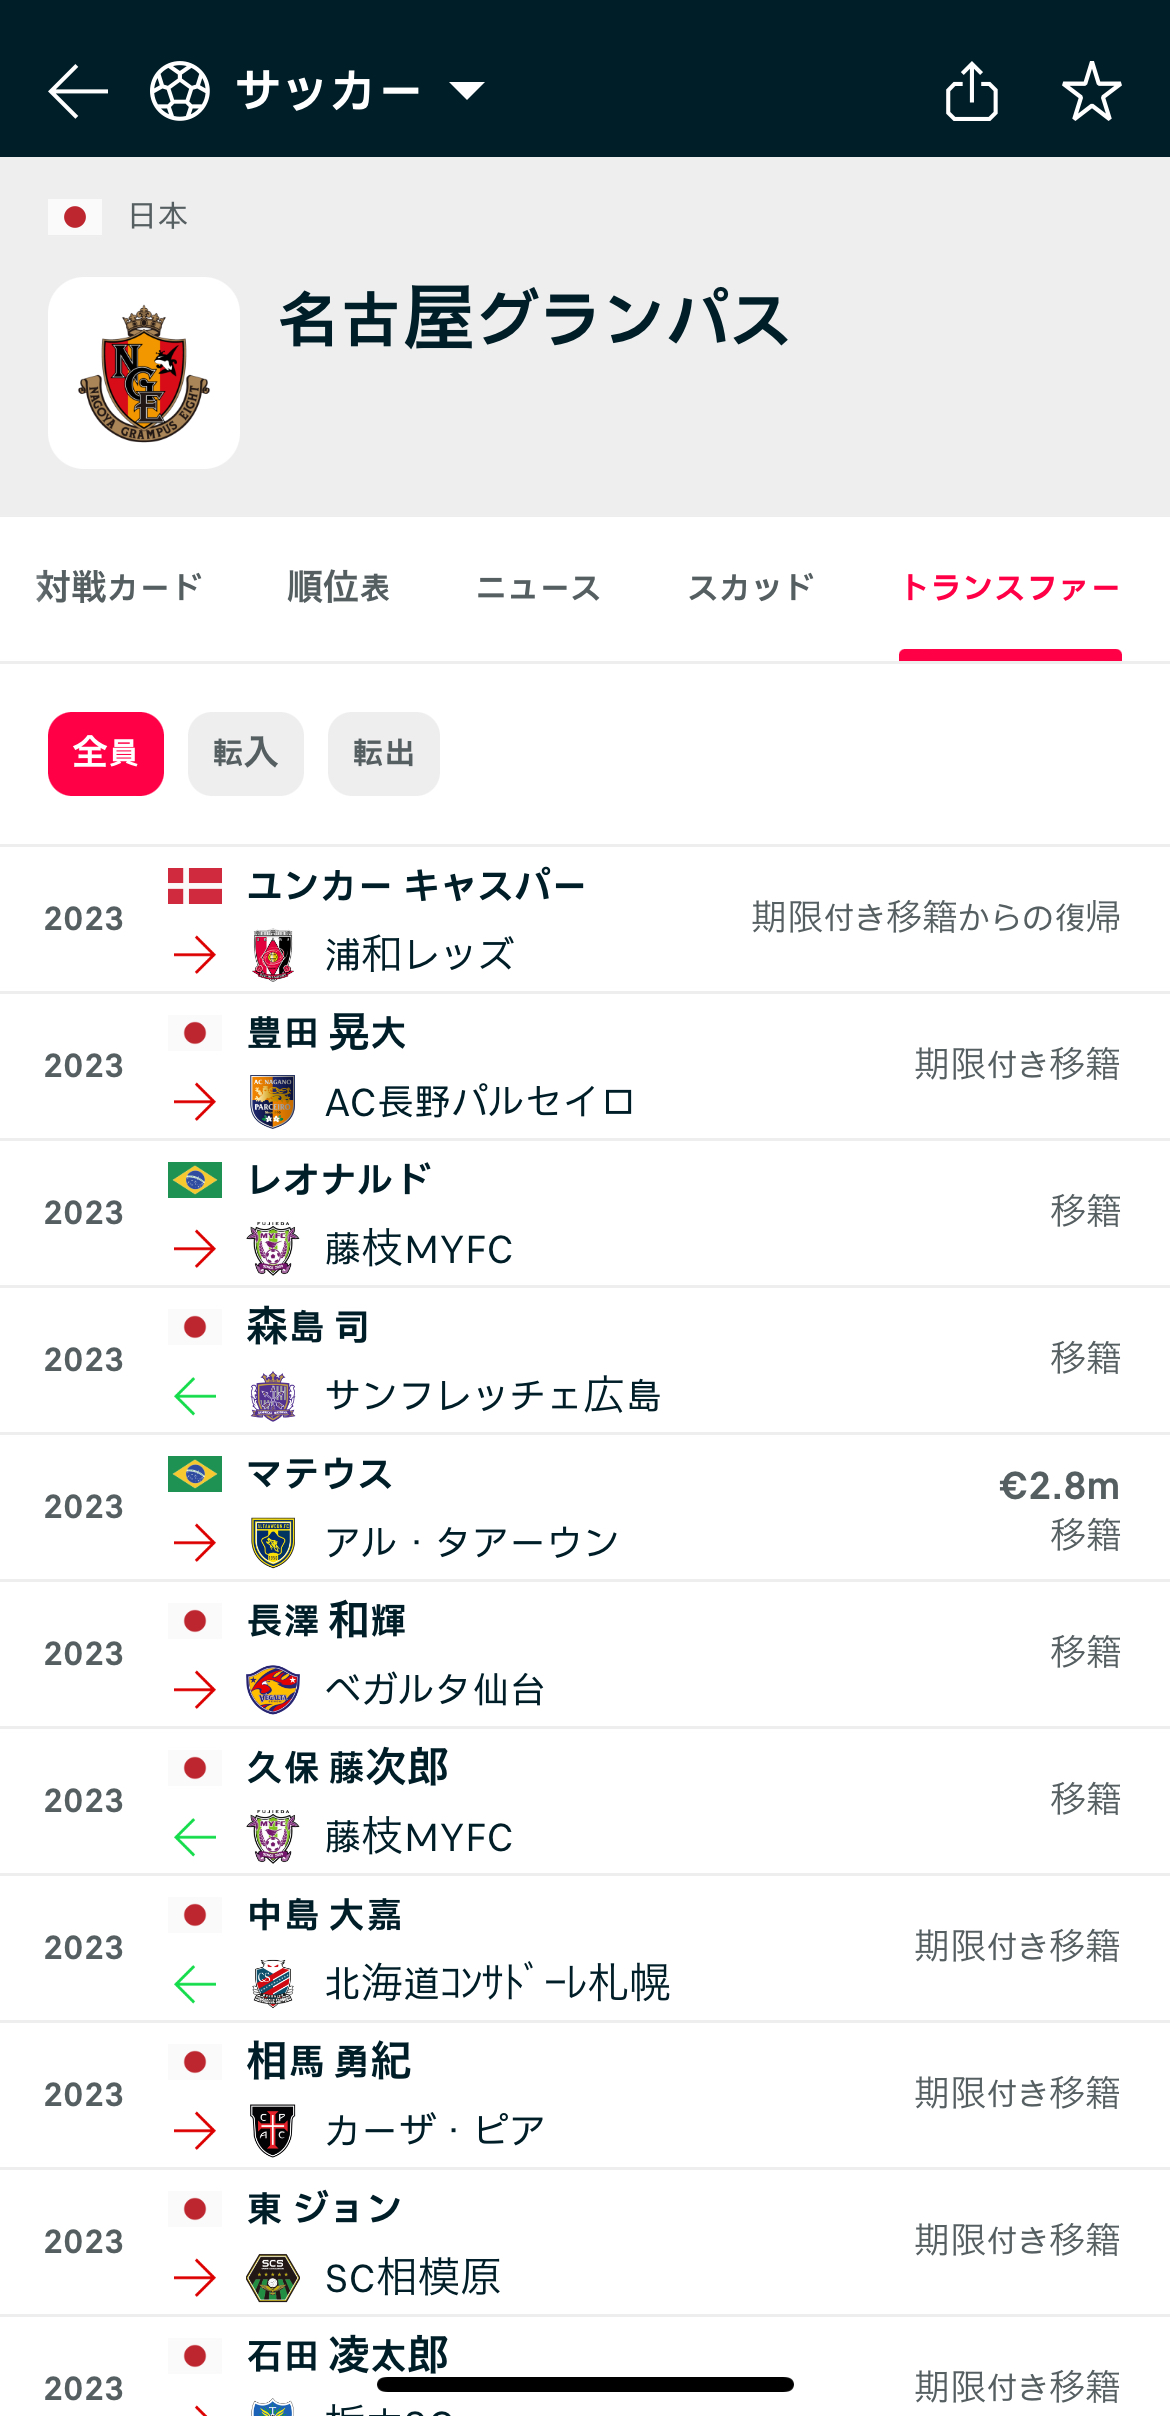The height and width of the screenshot is (2416, 1170).
Task: Select the 転出 filter chip
Action: [384, 754]
